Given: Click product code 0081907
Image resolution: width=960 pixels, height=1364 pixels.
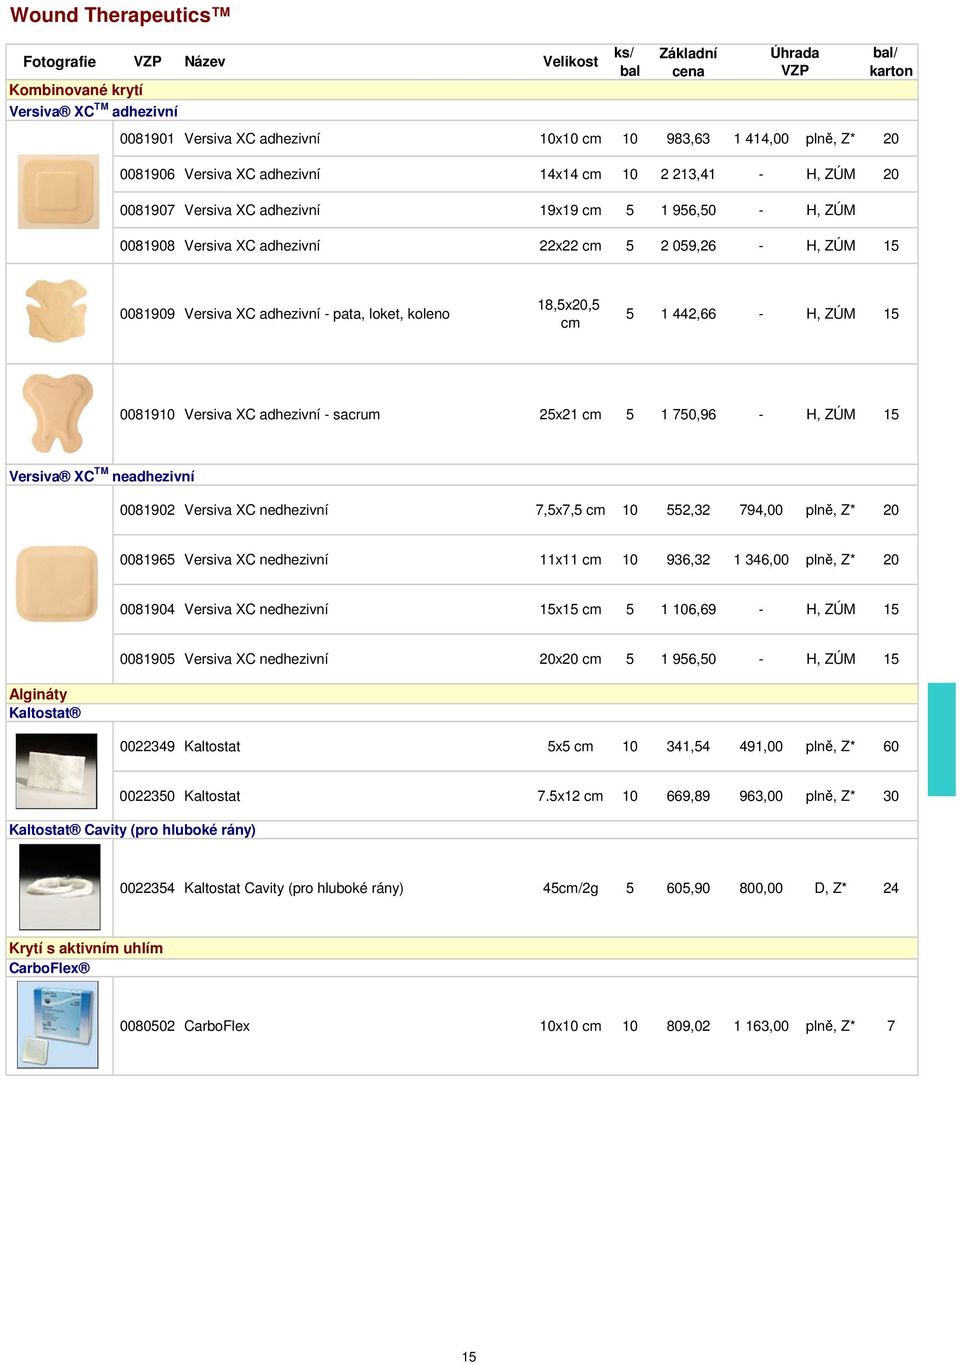Looking at the screenshot, I should pos(147,210).
